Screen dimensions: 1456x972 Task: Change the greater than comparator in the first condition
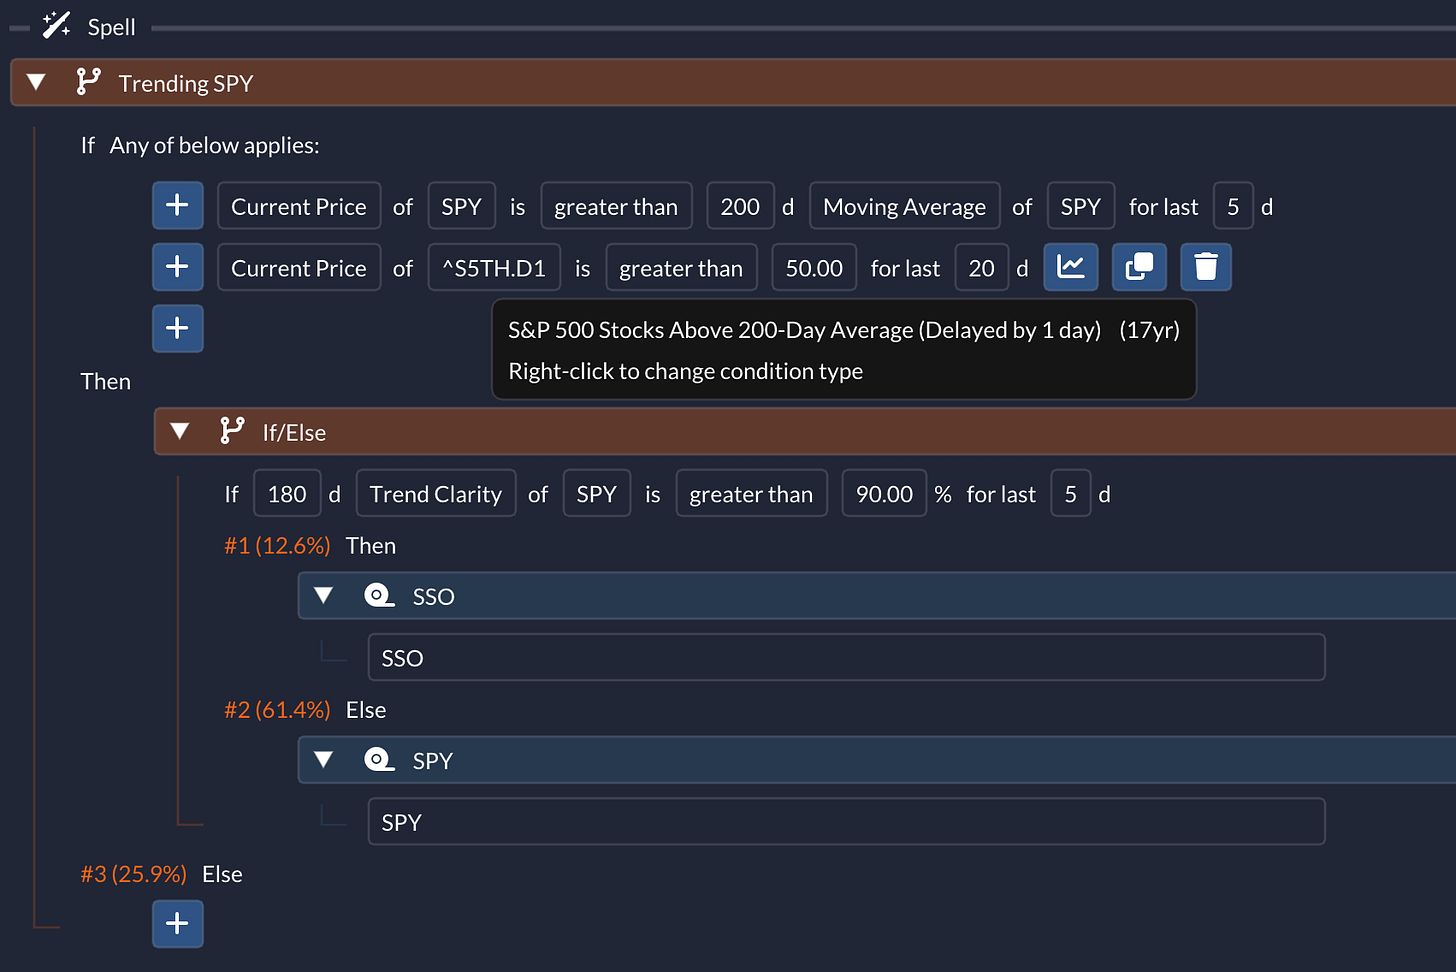point(616,206)
